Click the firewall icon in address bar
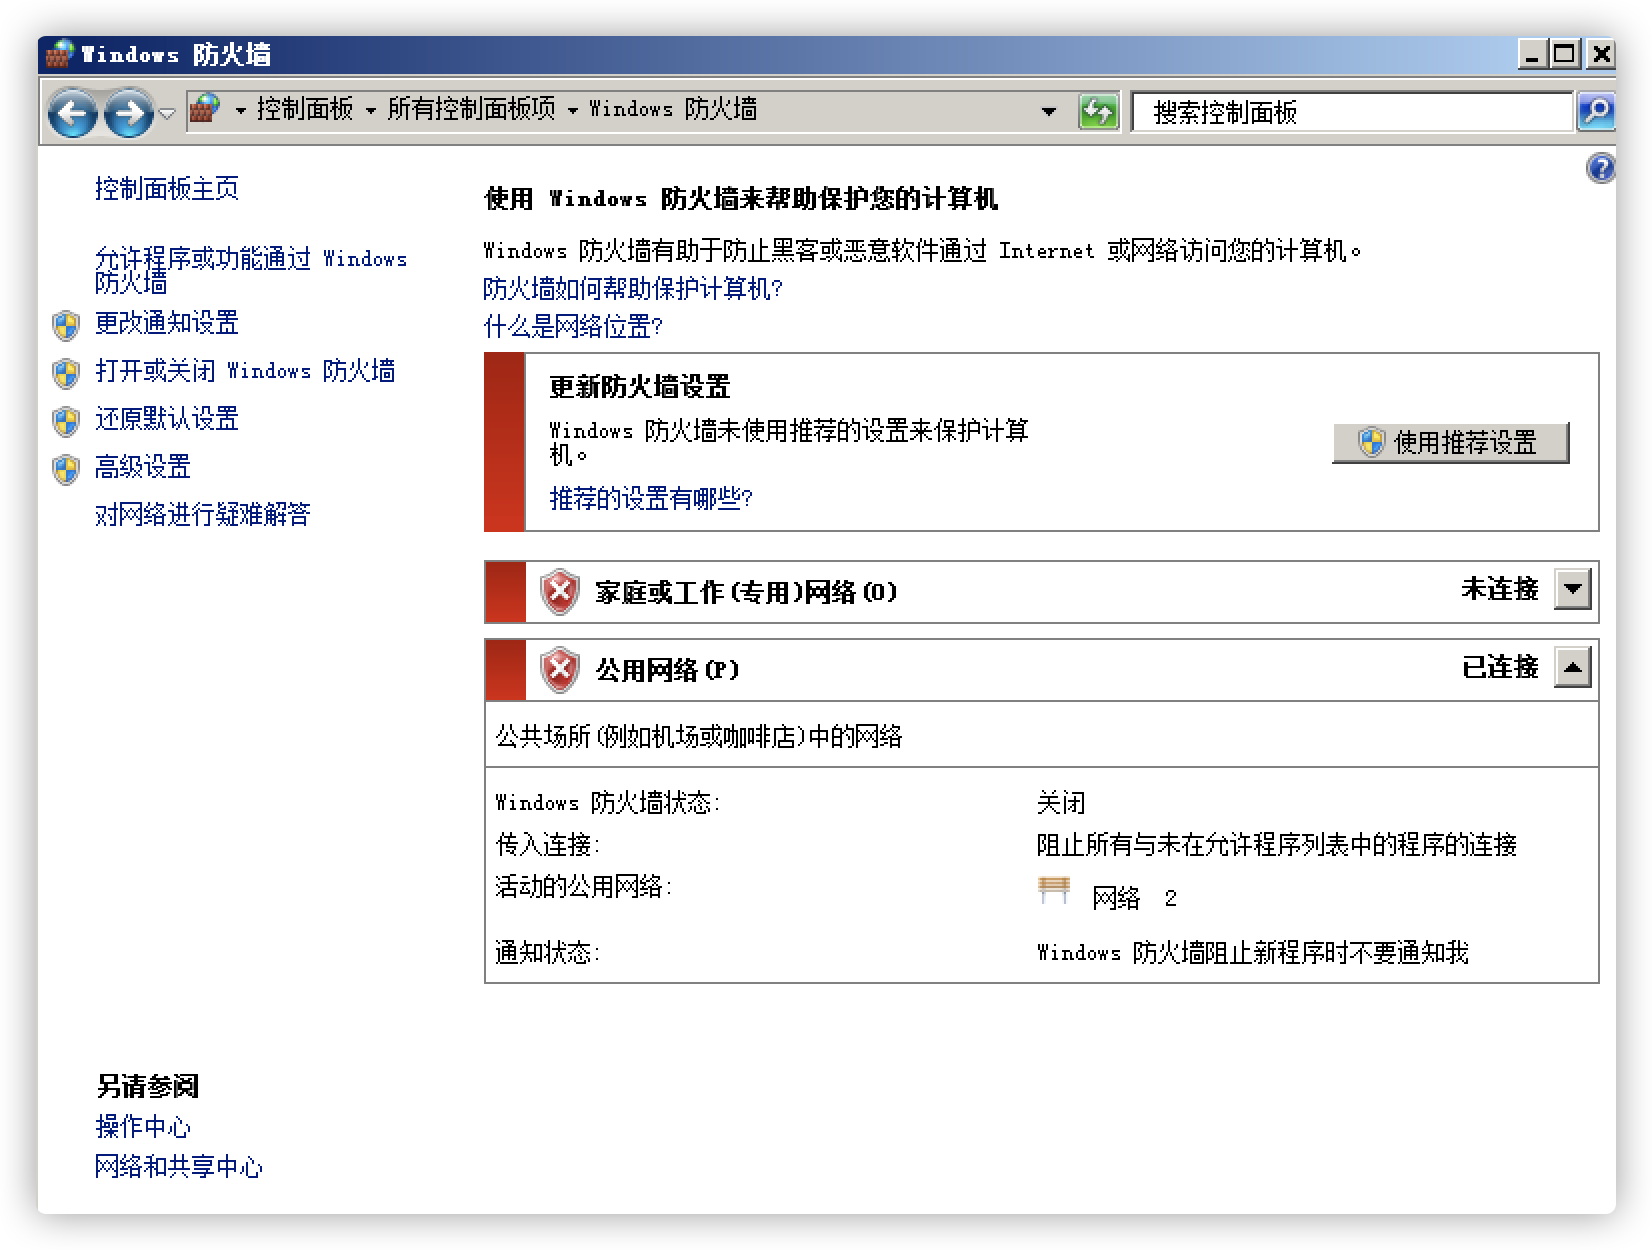The image size is (1652, 1250). 205,108
